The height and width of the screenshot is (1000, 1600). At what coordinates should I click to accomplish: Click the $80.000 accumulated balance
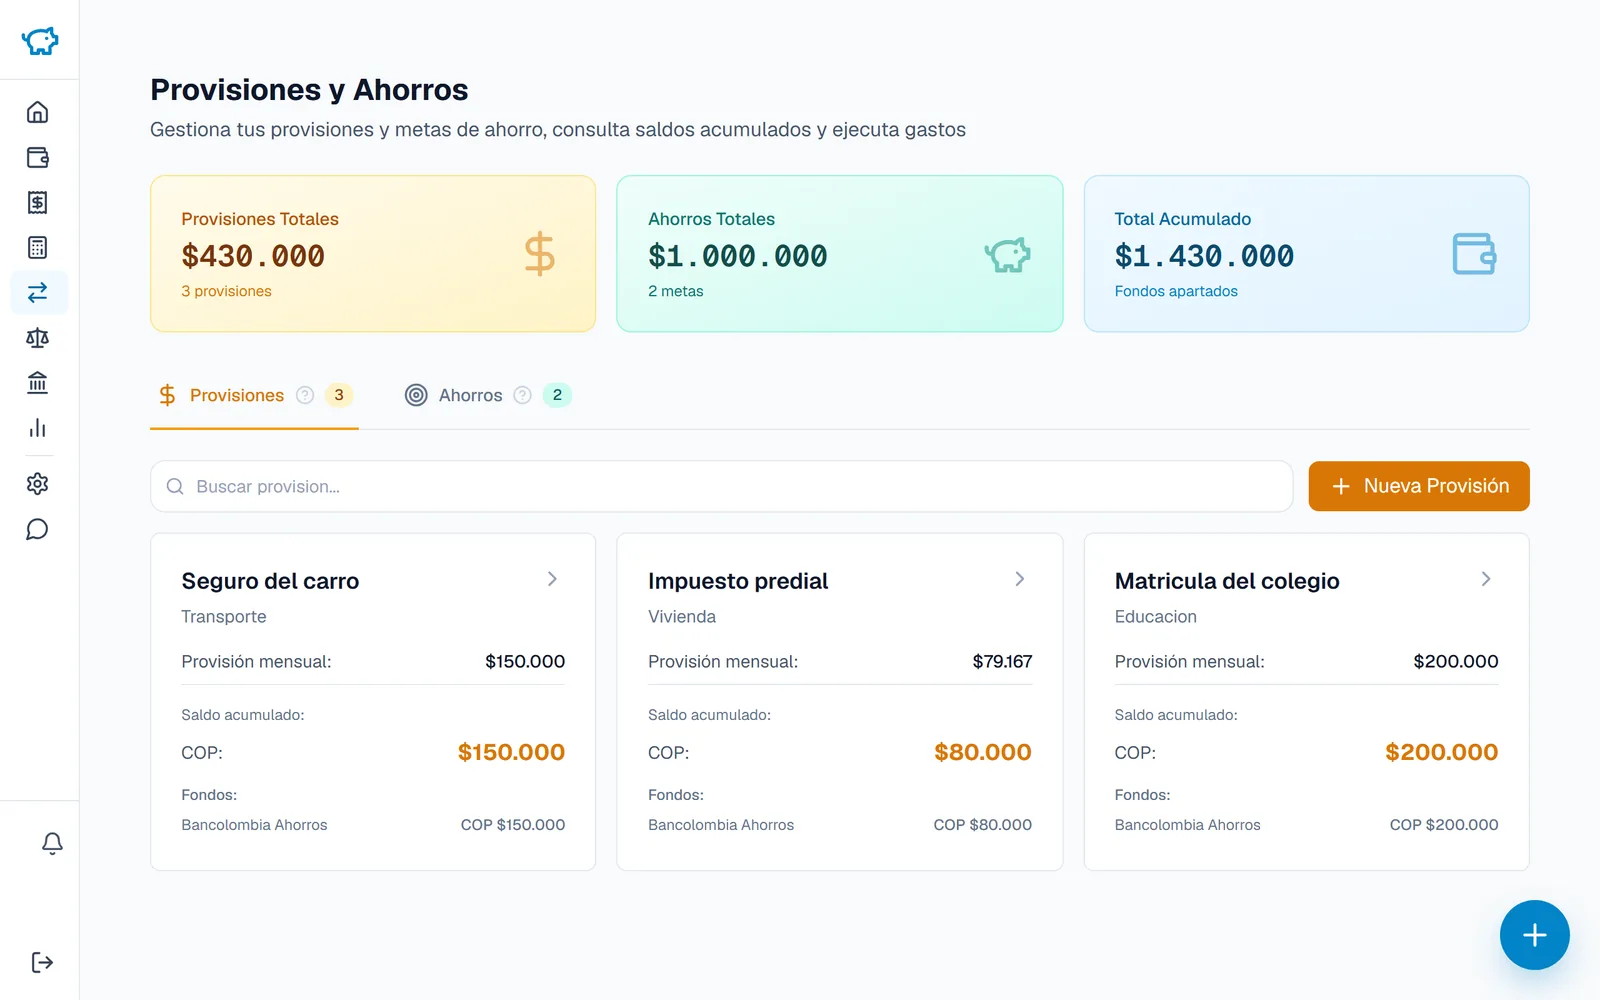click(982, 752)
